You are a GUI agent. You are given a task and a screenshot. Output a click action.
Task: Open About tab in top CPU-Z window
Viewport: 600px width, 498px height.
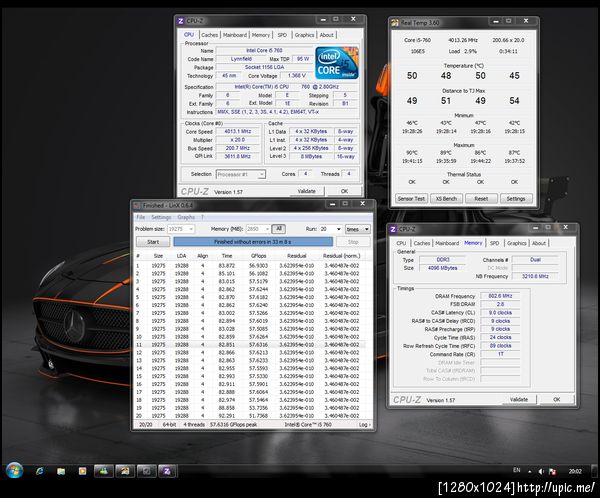[x=326, y=35]
